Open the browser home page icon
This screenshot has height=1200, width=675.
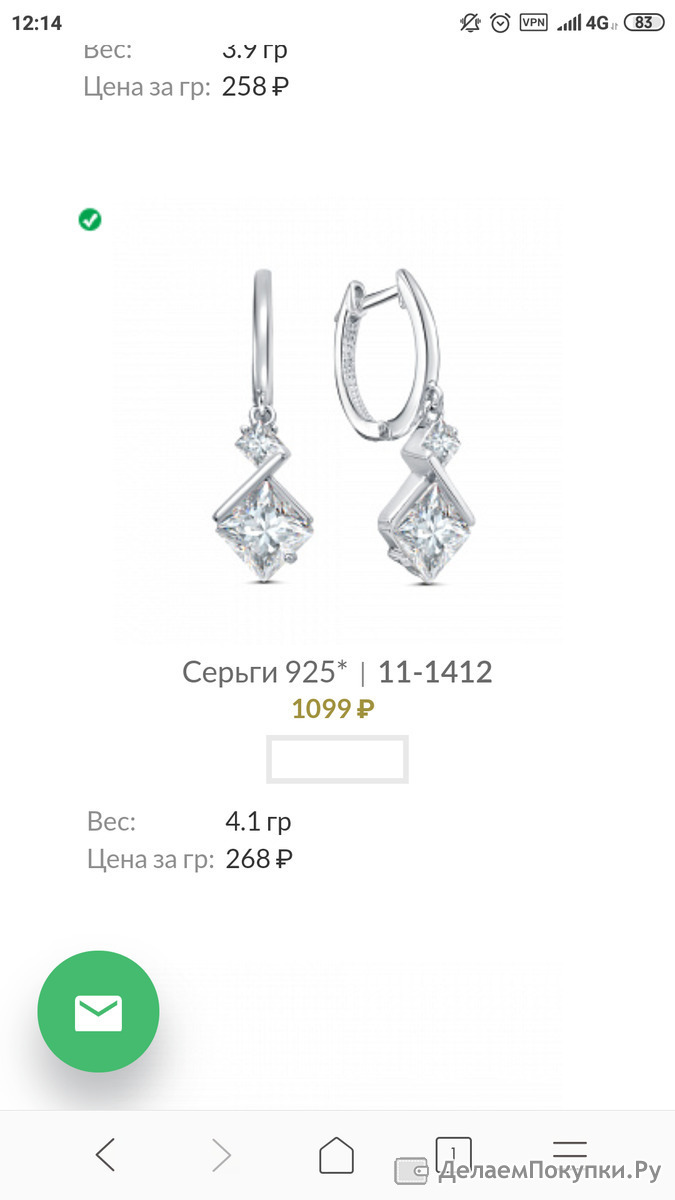tap(337, 1156)
